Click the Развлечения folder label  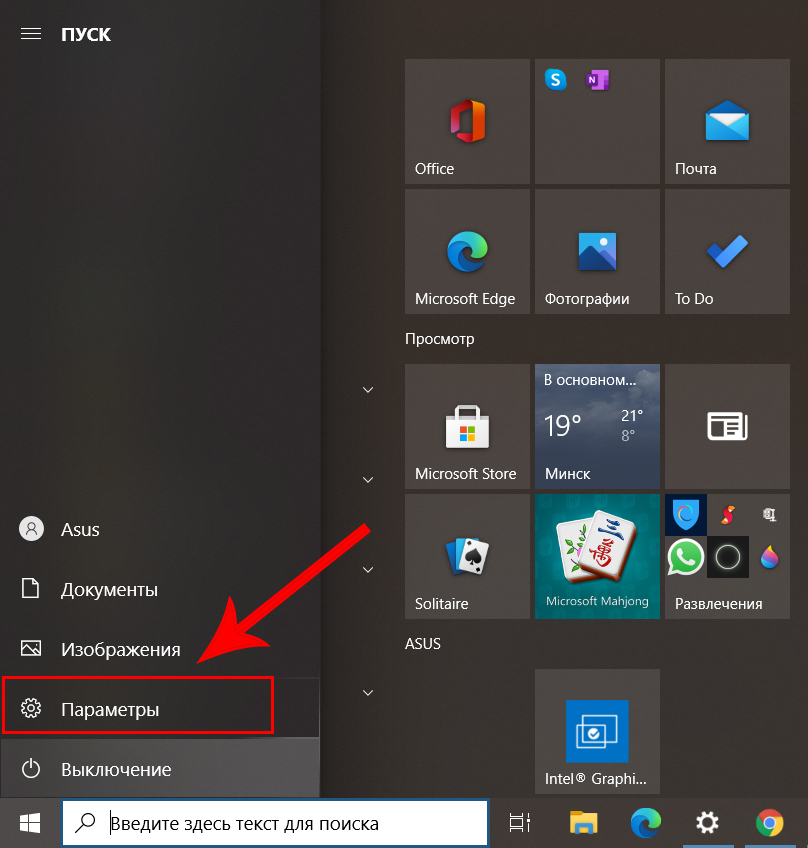point(718,604)
